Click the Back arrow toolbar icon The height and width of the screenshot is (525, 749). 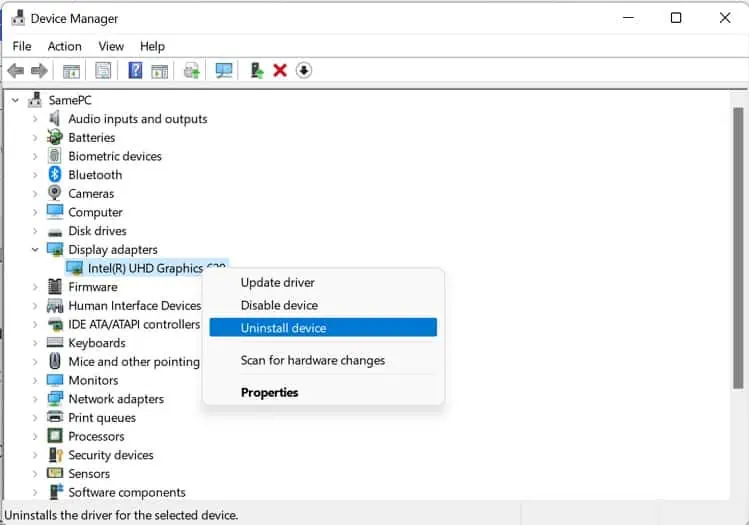(15, 70)
